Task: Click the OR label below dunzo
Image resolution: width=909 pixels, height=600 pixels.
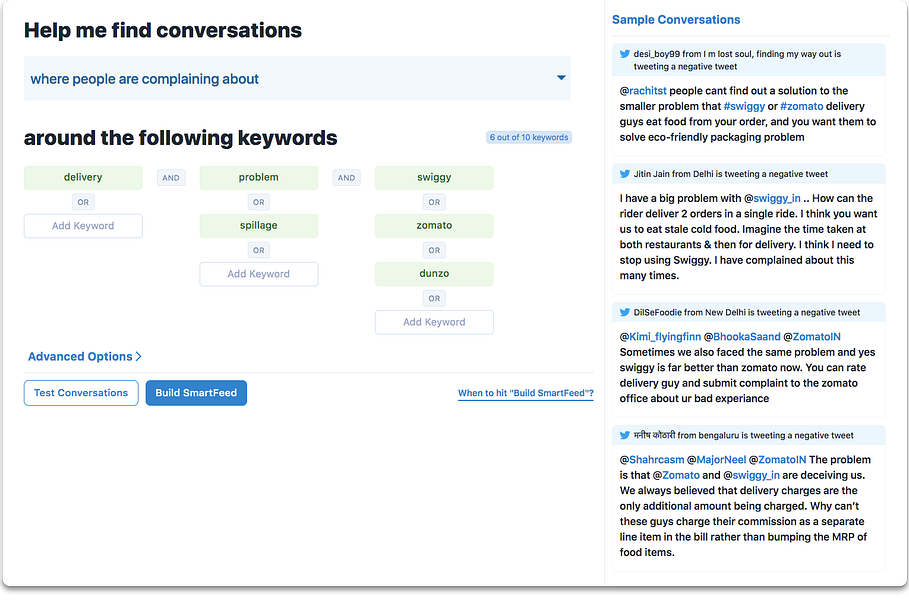Action: [x=434, y=299]
